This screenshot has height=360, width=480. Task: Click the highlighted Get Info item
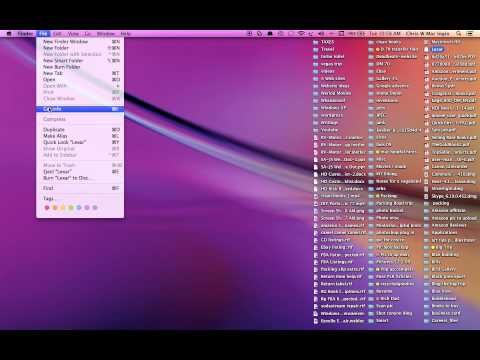(80, 109)
